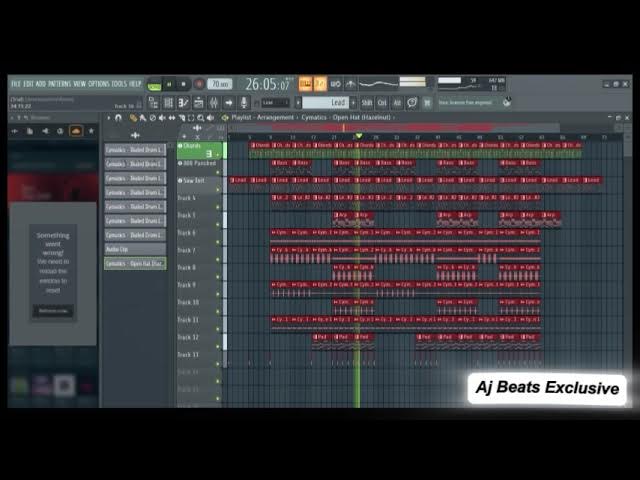Select the Select tool in playlist
The width and height of the screenshot is (640, 480).
191,118
